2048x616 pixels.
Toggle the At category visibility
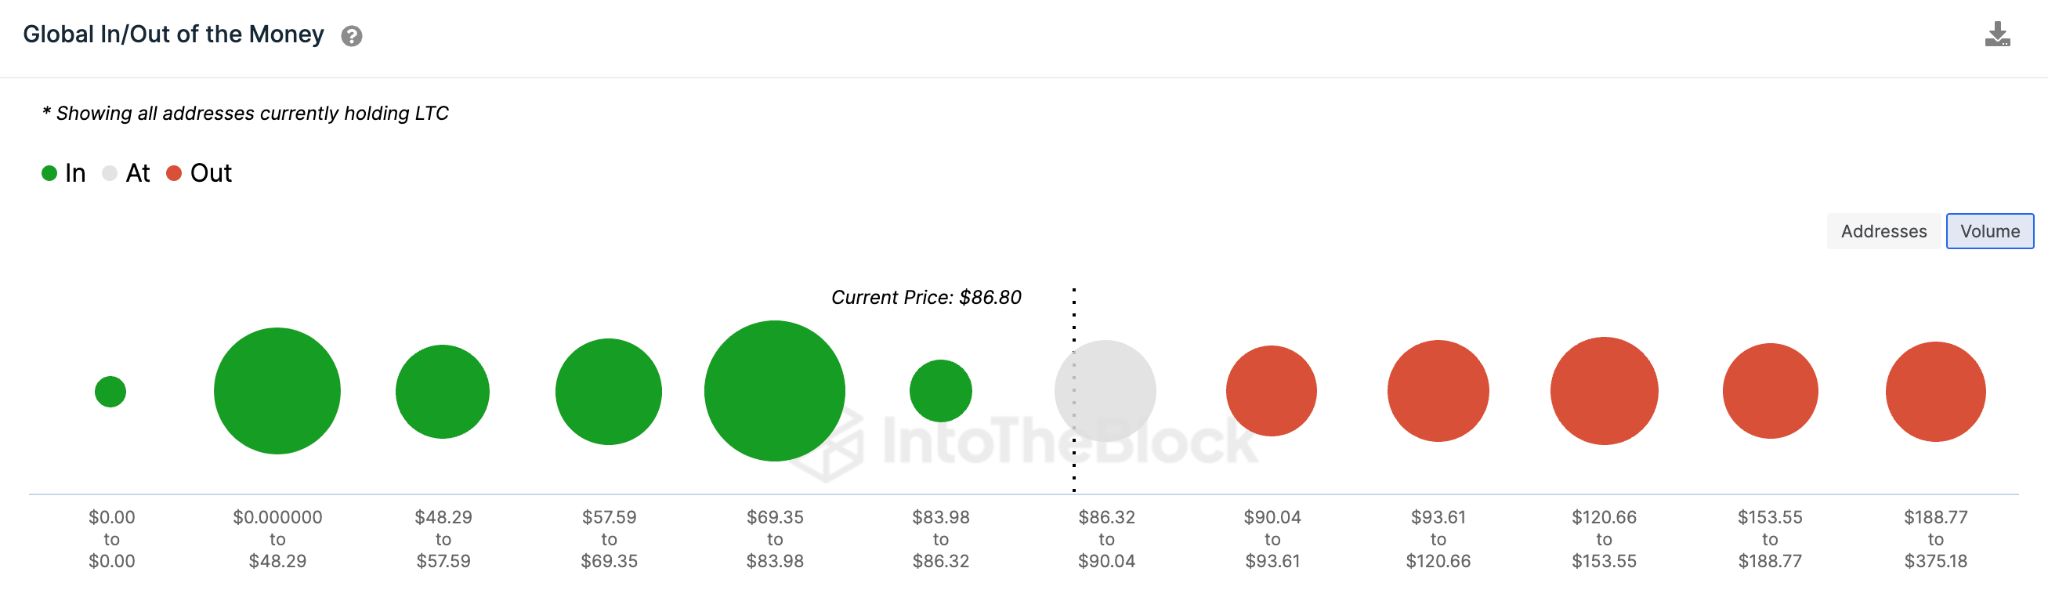coord(128,172)
